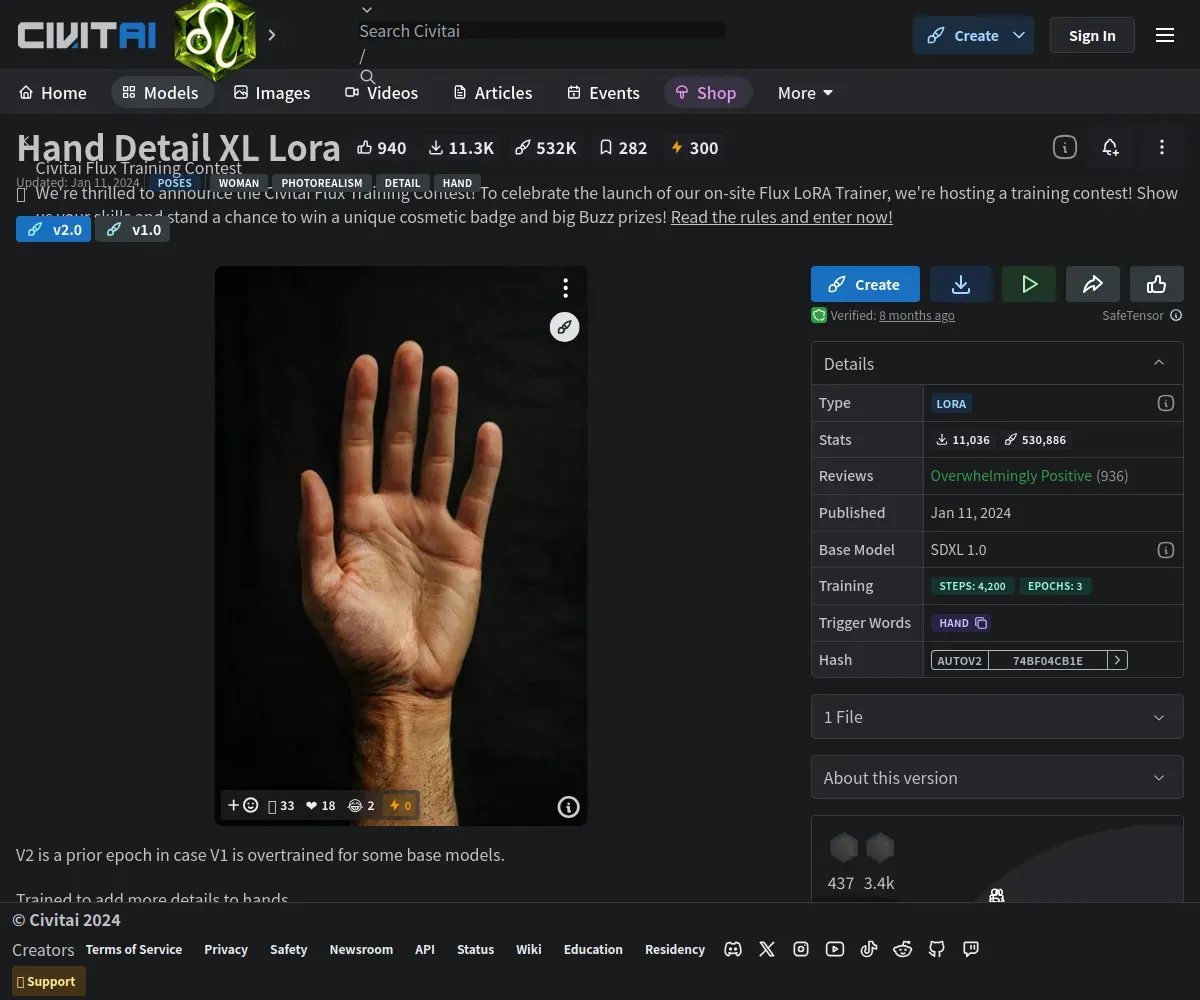This screenshot has height=1000, width=1200.
Task: Open the X (Twitter) footer icon
Action: coord(767,949)
